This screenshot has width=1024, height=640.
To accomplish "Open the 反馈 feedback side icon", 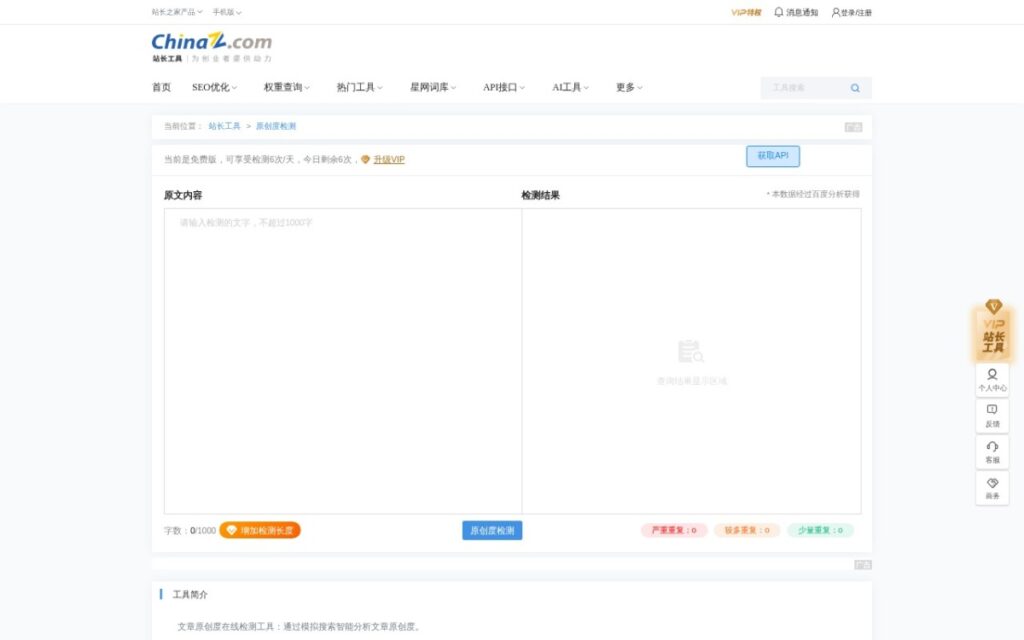I will [x=992, y=416].
